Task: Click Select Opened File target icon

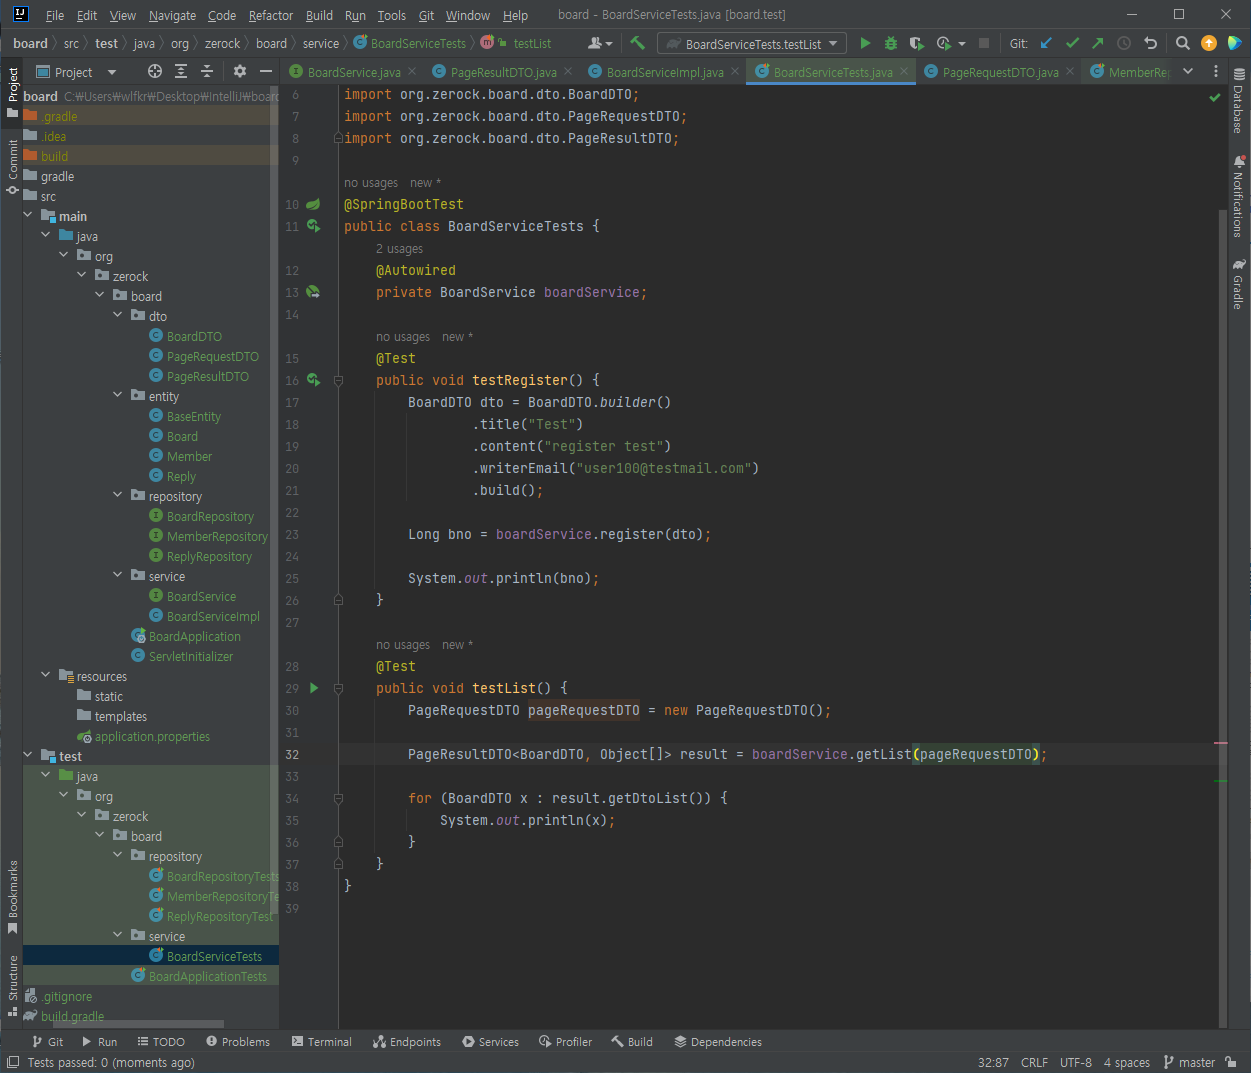Action: [x=155, y=71]
